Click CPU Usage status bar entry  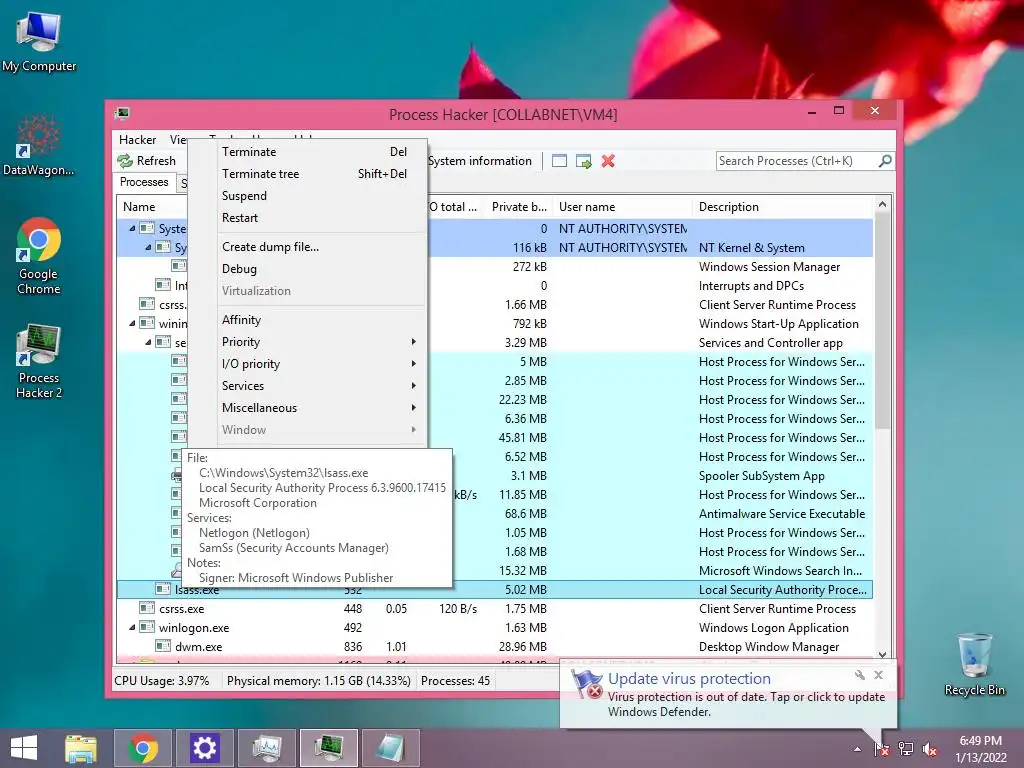coord(162,680)
